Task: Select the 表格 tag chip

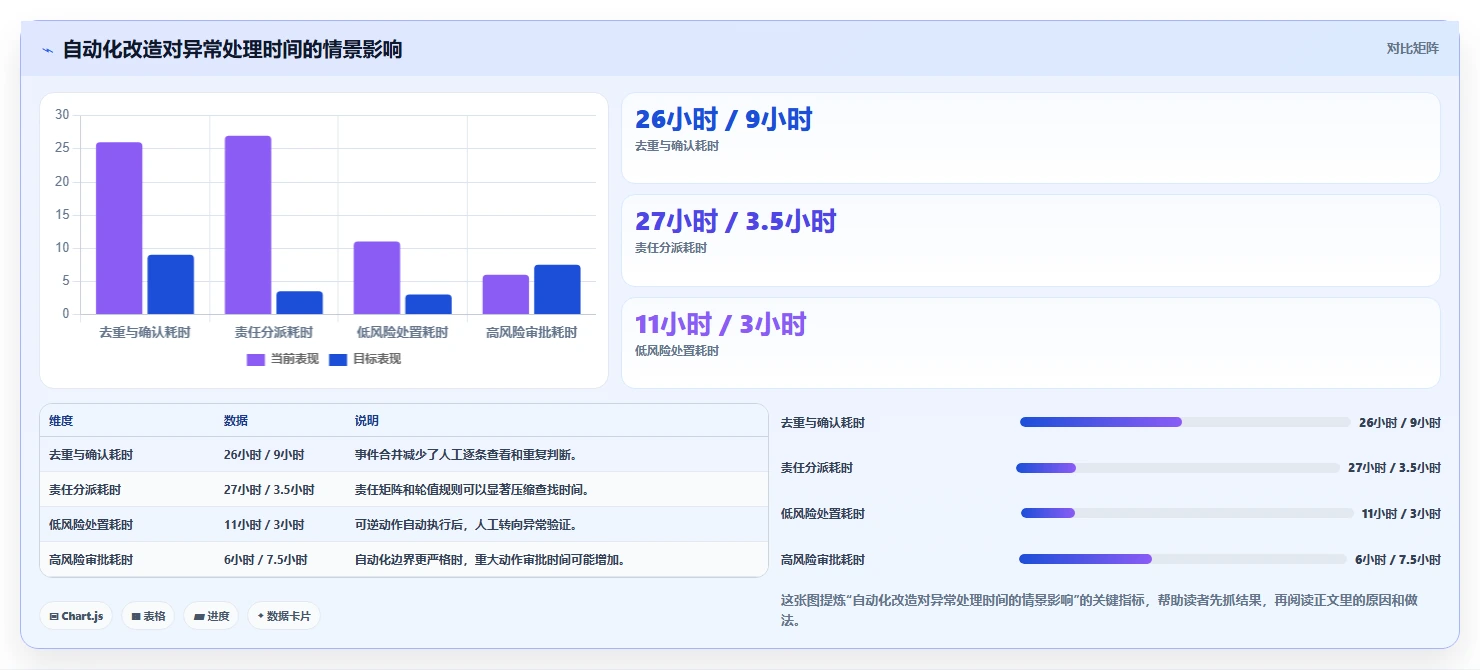Action: 148,616
